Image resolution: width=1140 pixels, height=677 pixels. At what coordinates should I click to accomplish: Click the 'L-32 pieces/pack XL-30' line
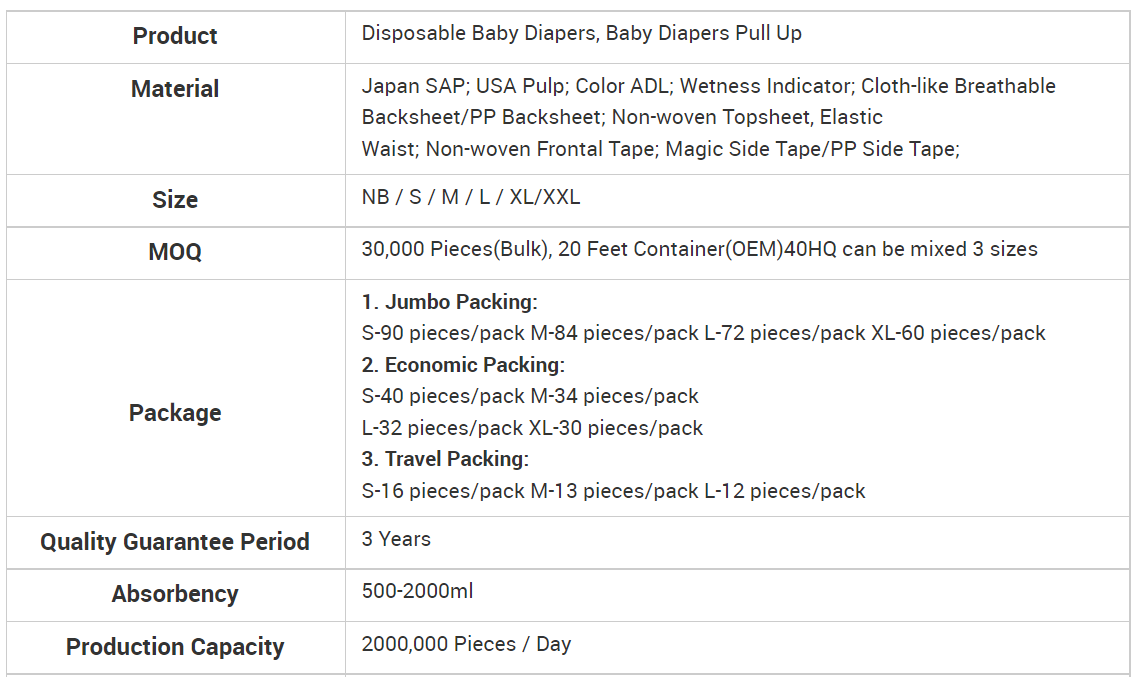tap(532, 428)
